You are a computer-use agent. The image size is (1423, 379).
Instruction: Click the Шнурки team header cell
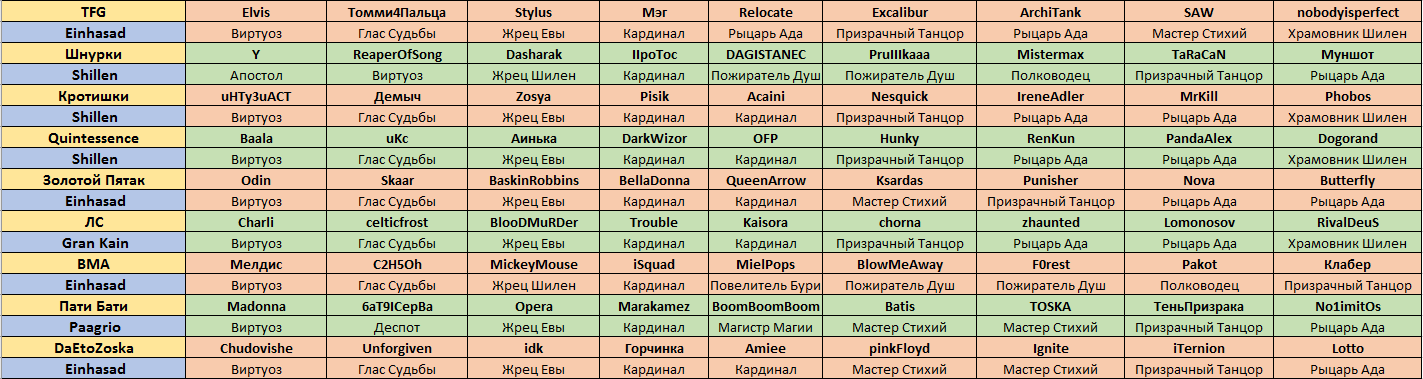click(93, 54)
